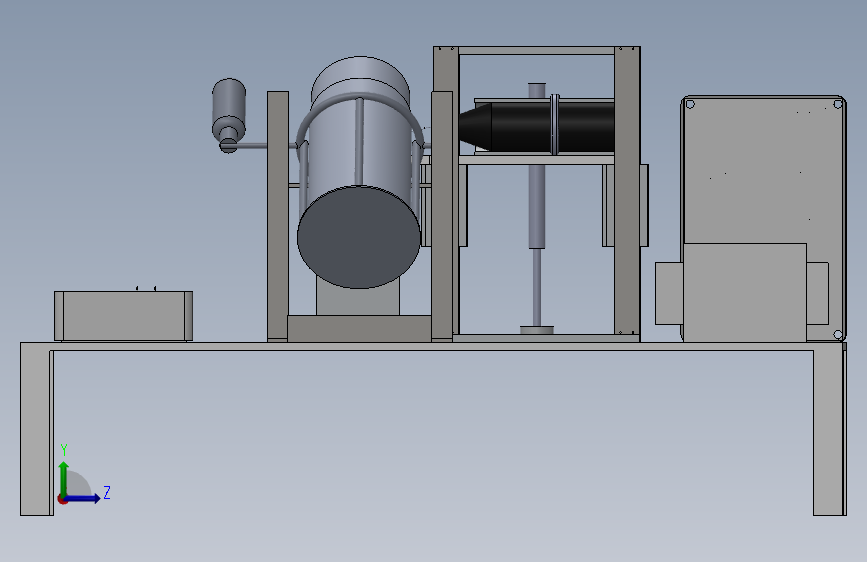The width and height of the screenshot is (867, 562).
Task: Select the base block under the drum
Action: coord(359,328)
